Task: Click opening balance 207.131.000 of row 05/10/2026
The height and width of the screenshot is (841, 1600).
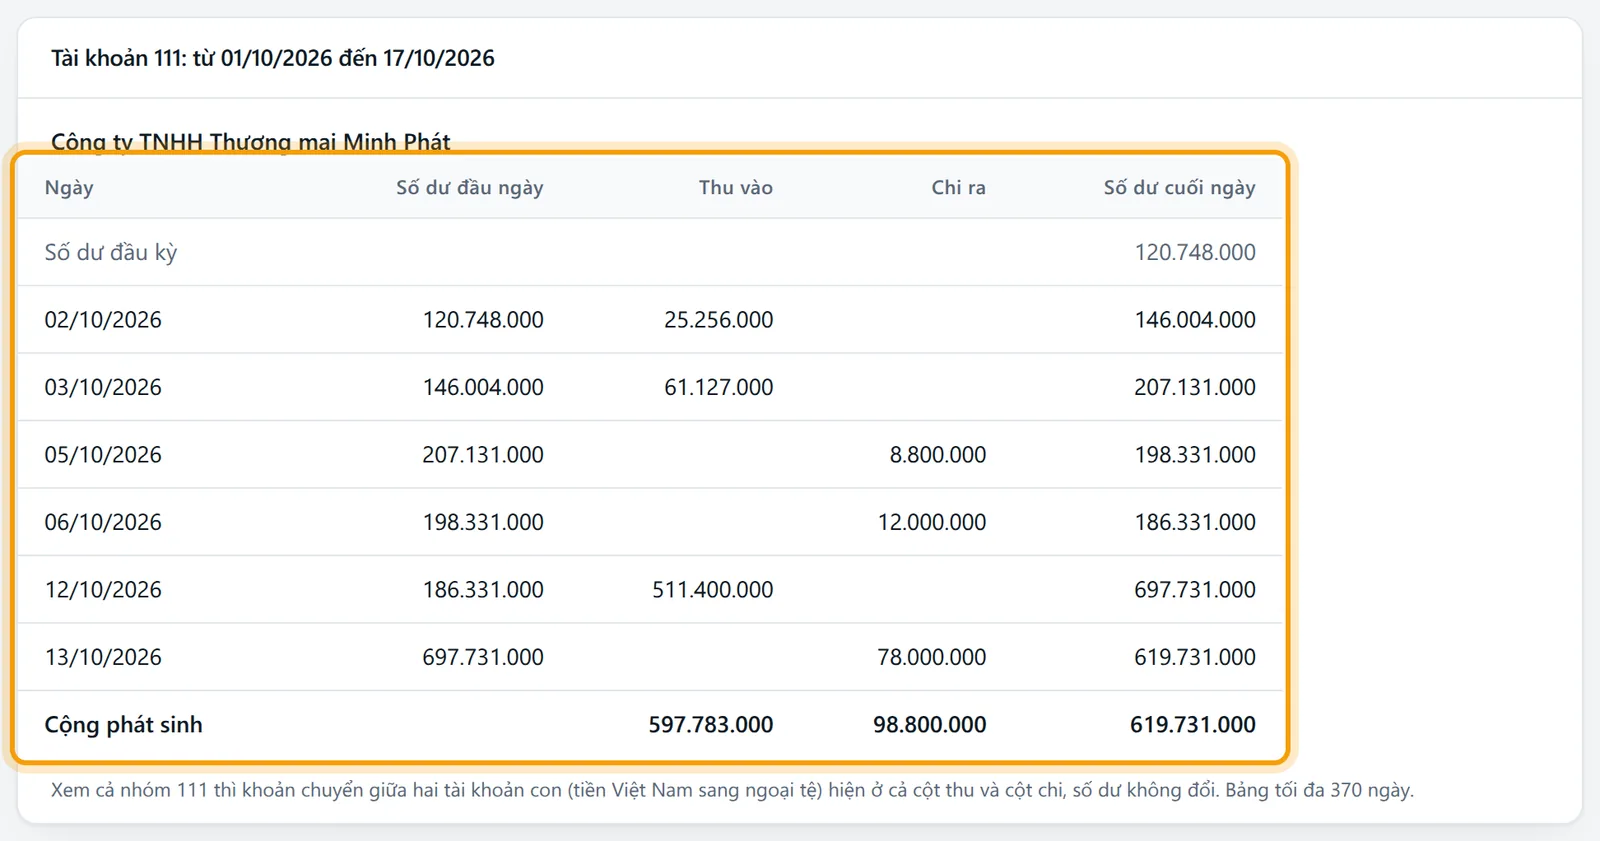Action: 483,455
